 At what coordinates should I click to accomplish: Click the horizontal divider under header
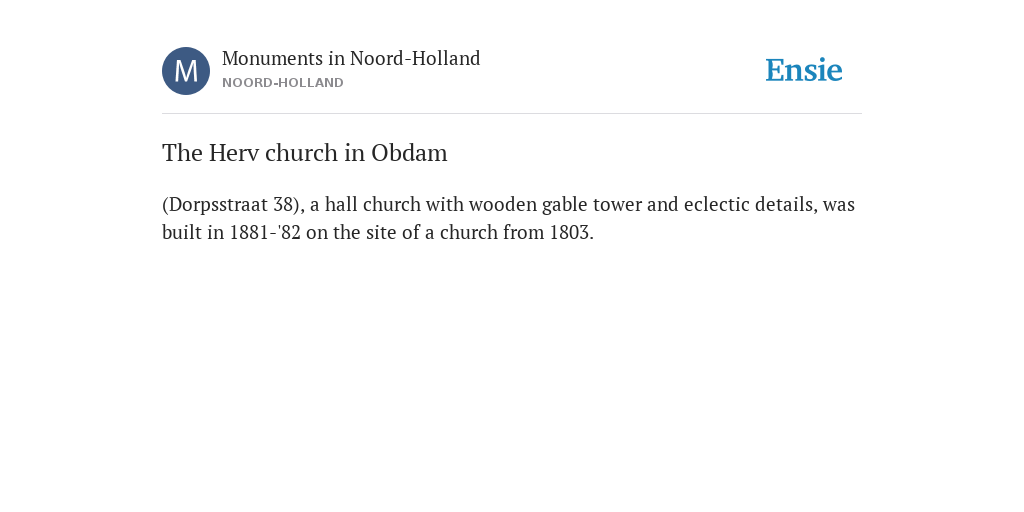pyautogui.click(x=512, y=114)
